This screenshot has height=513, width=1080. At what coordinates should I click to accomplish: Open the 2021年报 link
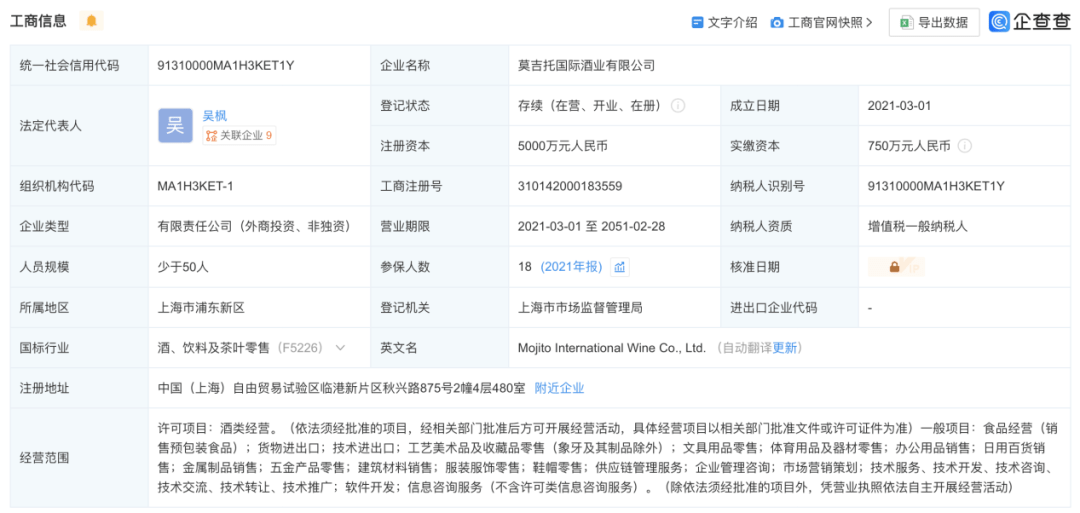571,267
